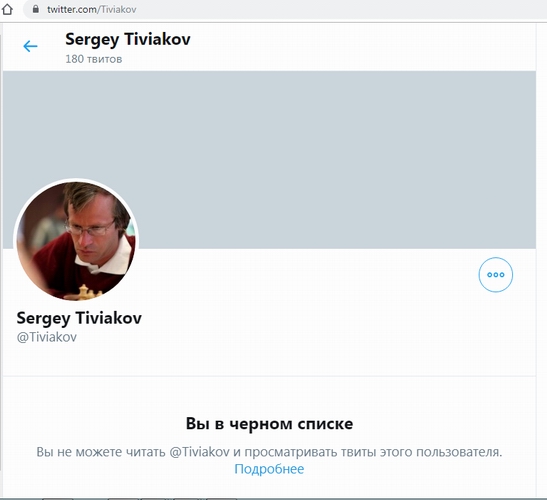Open the three-dot more options button
This screenshot has height=500, width=547.
pyautogui.click(x=496, y=275)
